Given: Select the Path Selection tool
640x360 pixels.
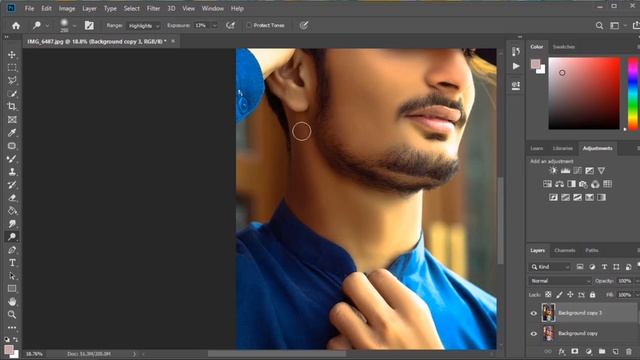Looking at the screenshot, I should pyautogui.click(x=12, y=276).
